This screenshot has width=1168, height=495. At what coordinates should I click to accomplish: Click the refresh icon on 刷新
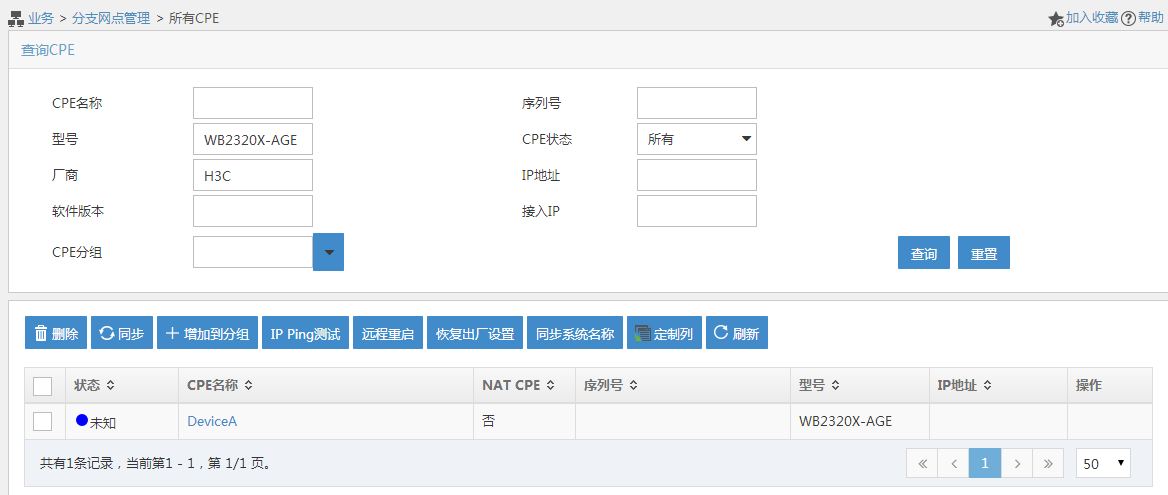pos(721,332)
